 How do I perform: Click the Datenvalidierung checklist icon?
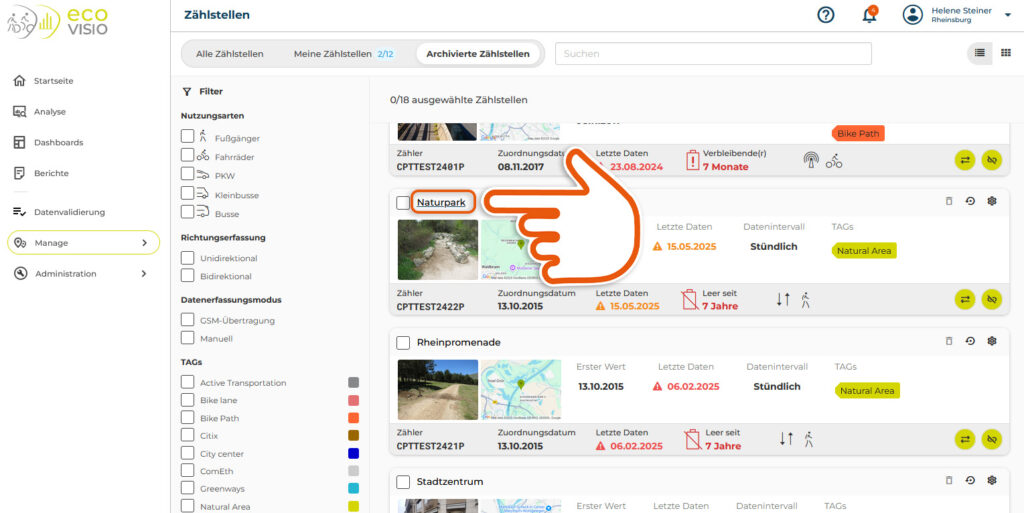click(20, 212)
